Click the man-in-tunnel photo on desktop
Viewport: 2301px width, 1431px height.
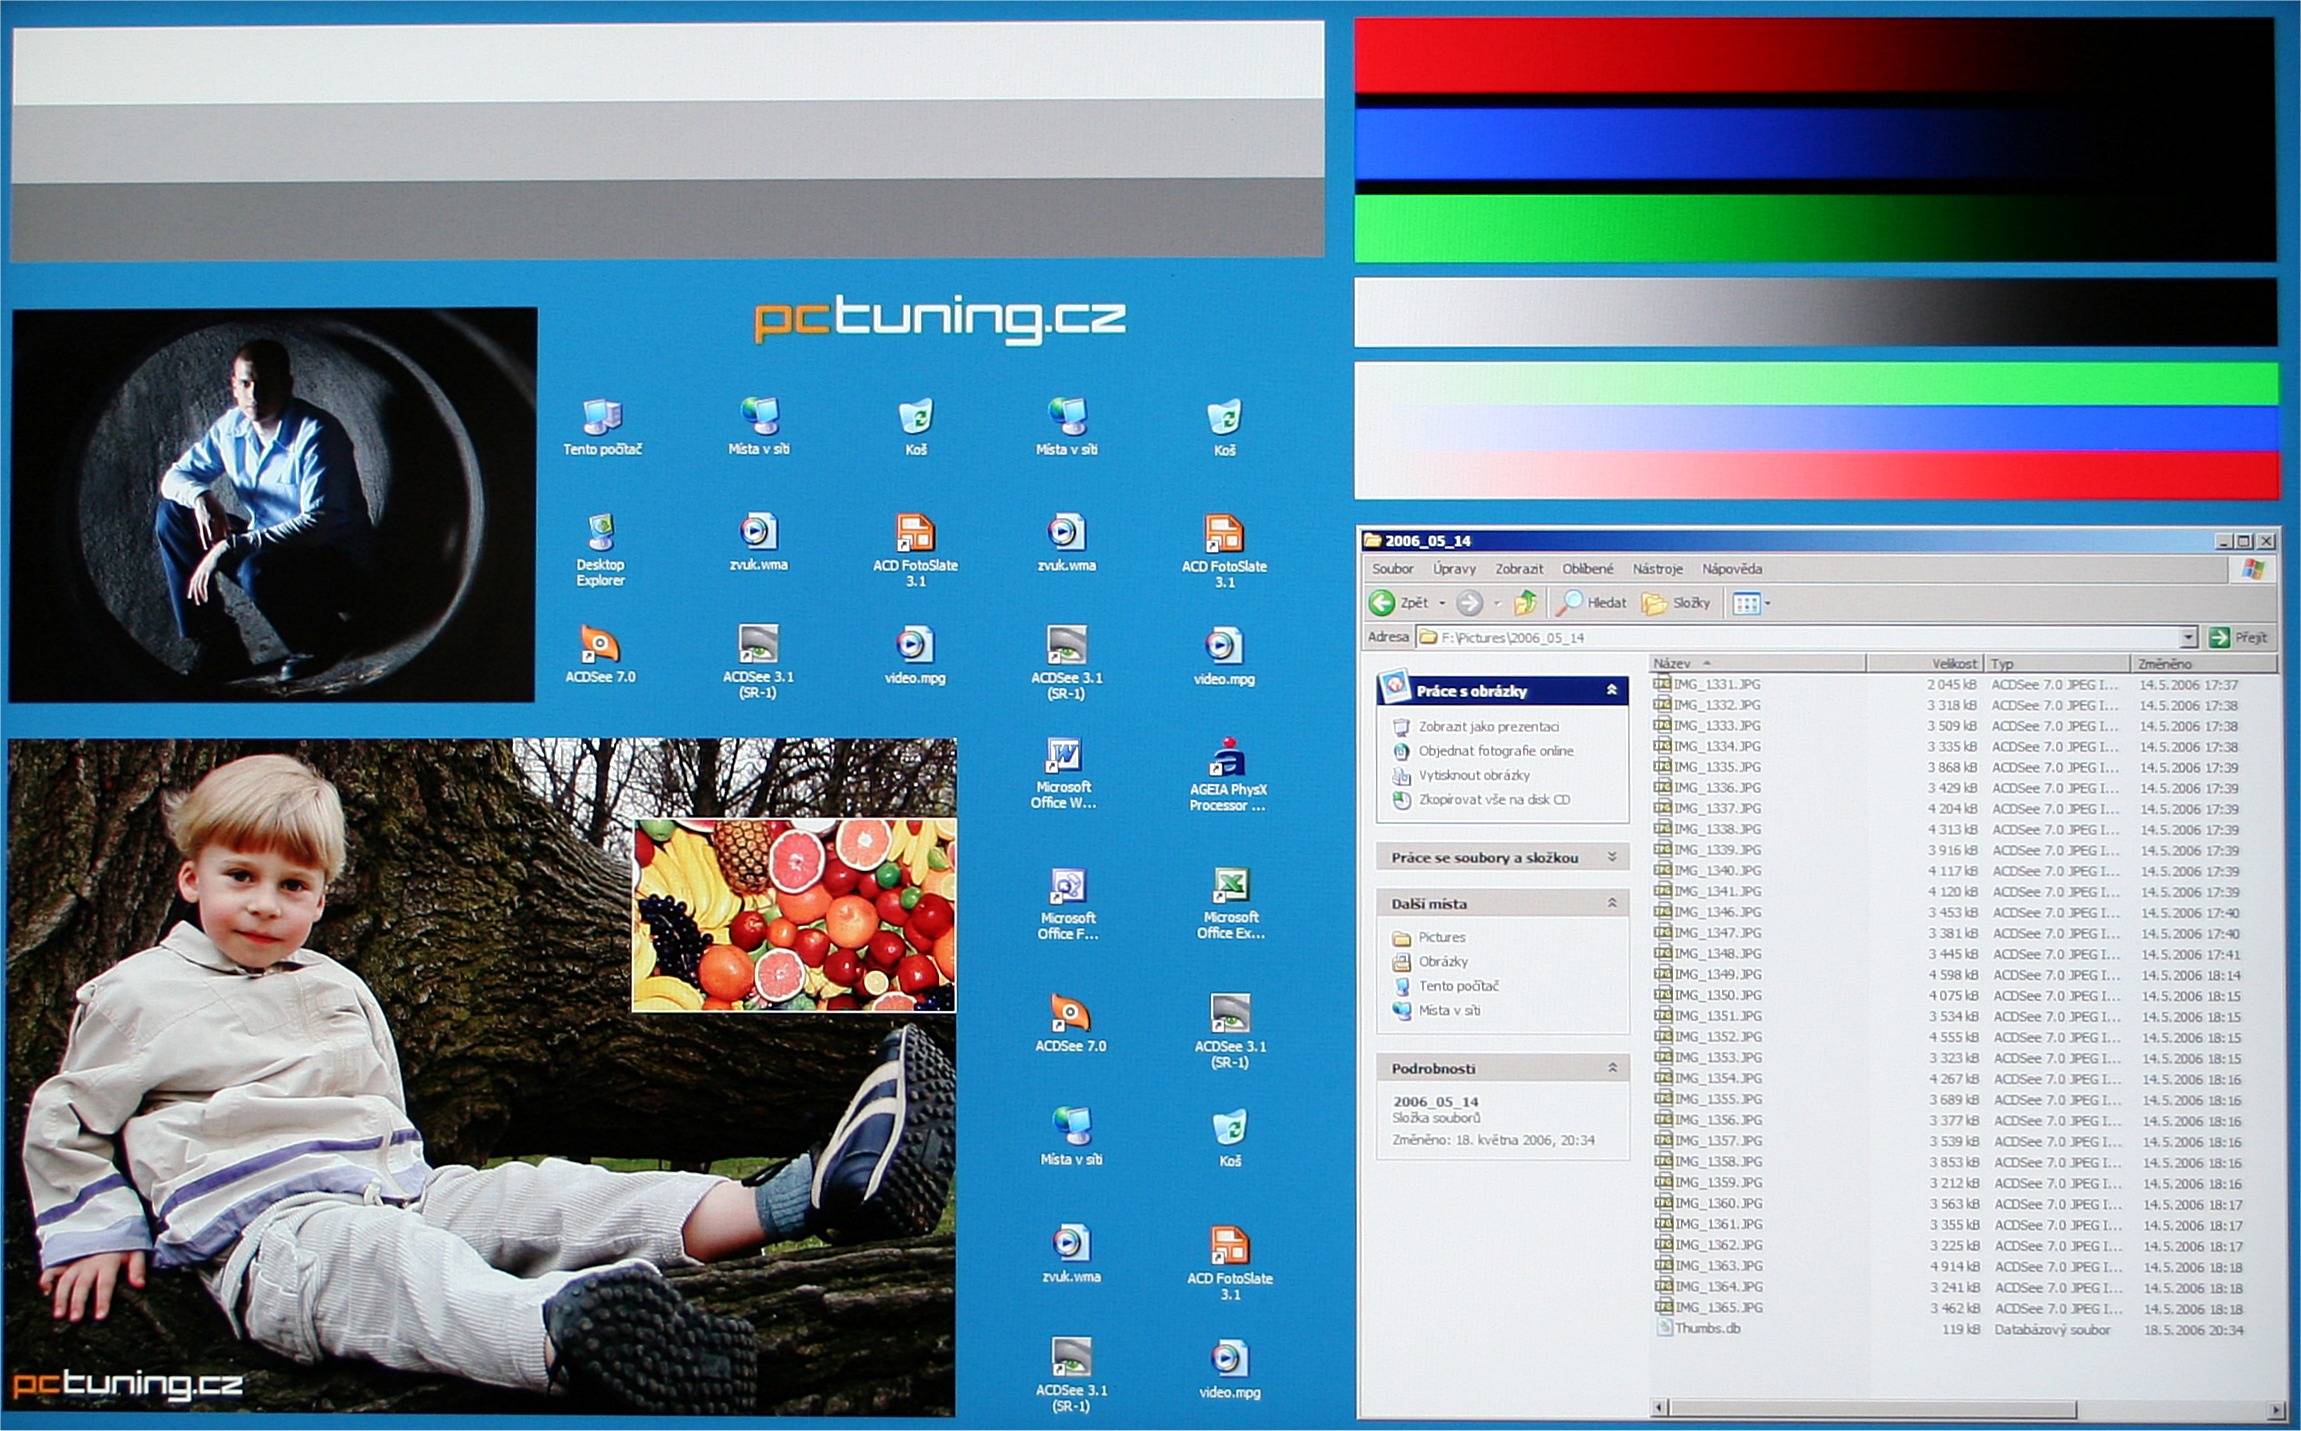tap(272, 504)
